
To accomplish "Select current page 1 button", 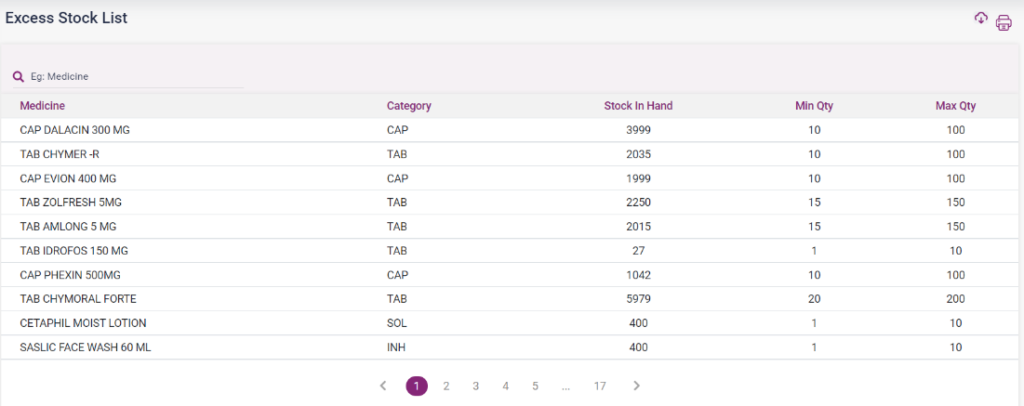I will [416, 386].
